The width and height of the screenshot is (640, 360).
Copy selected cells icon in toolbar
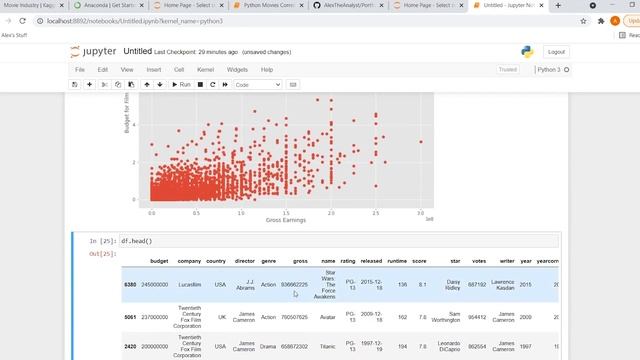point(118,84)
